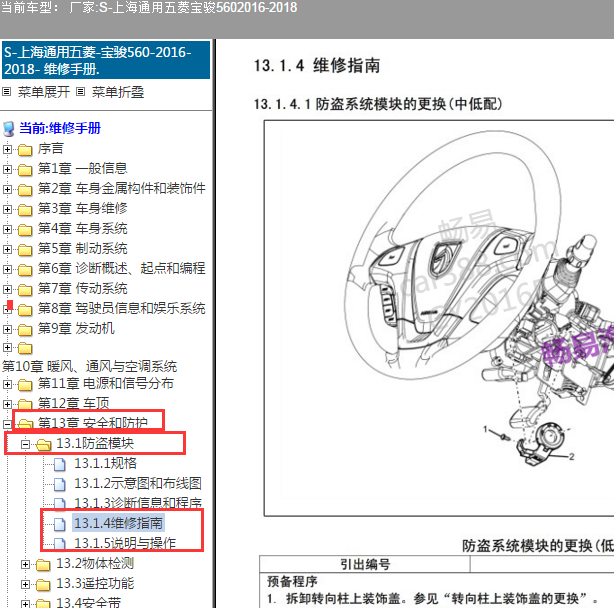614x608 pixels.
Task: Click 引出编号 table header cell
Action: coord(365,564)
